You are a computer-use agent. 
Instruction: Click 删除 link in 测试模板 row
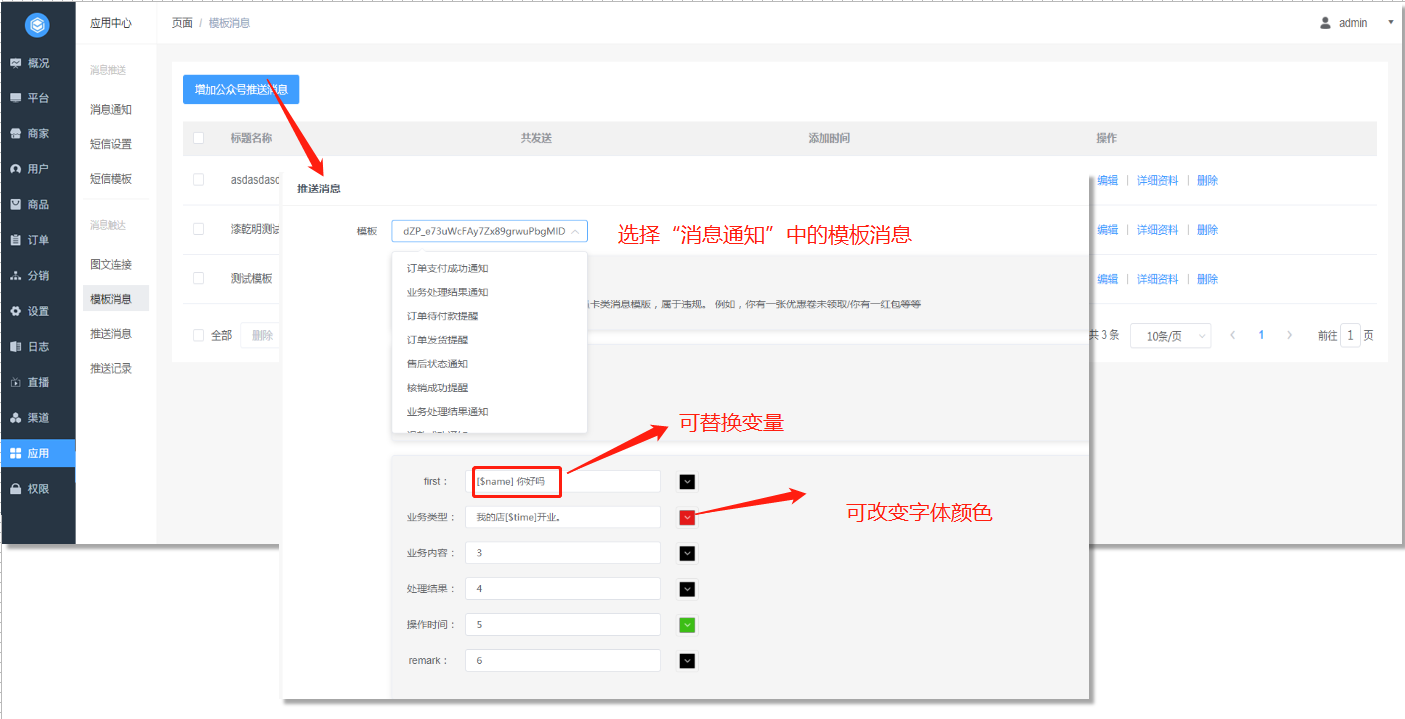(x=1207, y=278)
